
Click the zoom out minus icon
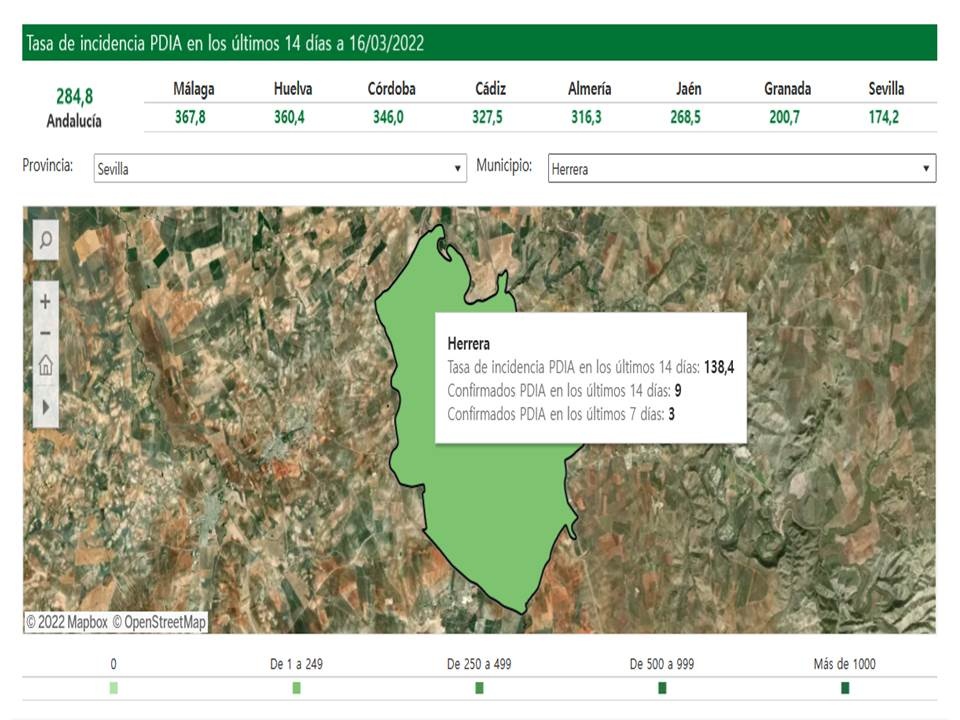point(44,330)
